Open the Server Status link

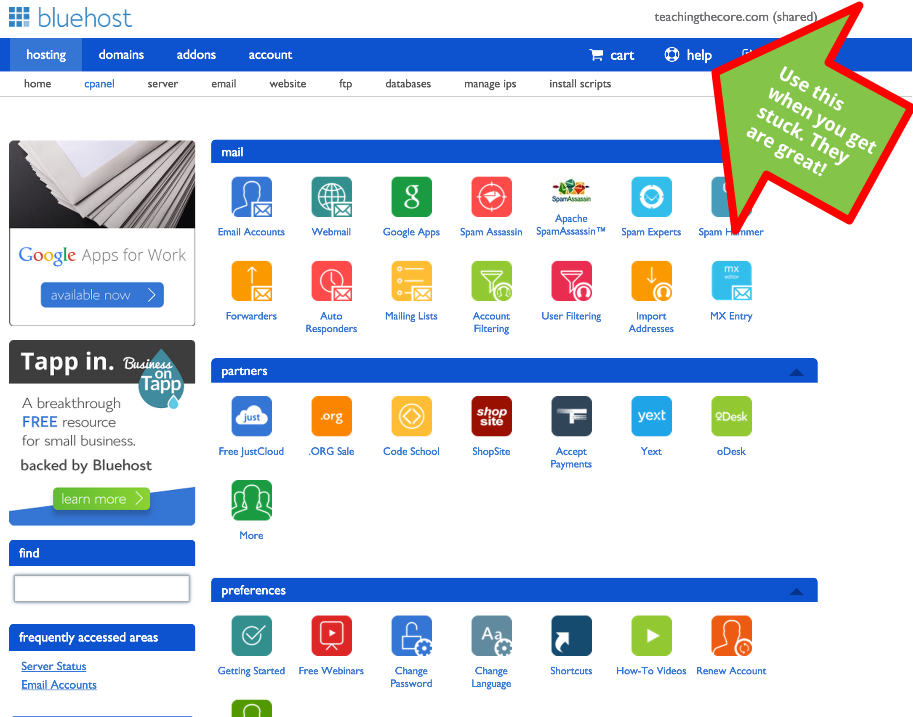54,666
